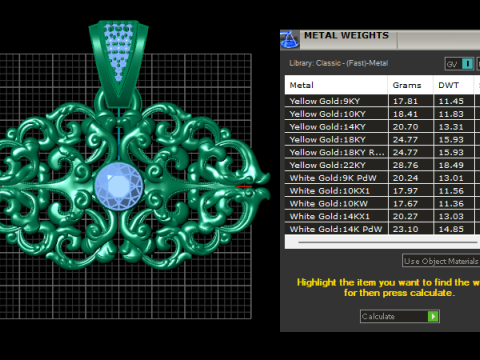Click the 18.49 DWT value
The width and height of the screenshot is (480, 360).
click(451, 165)
